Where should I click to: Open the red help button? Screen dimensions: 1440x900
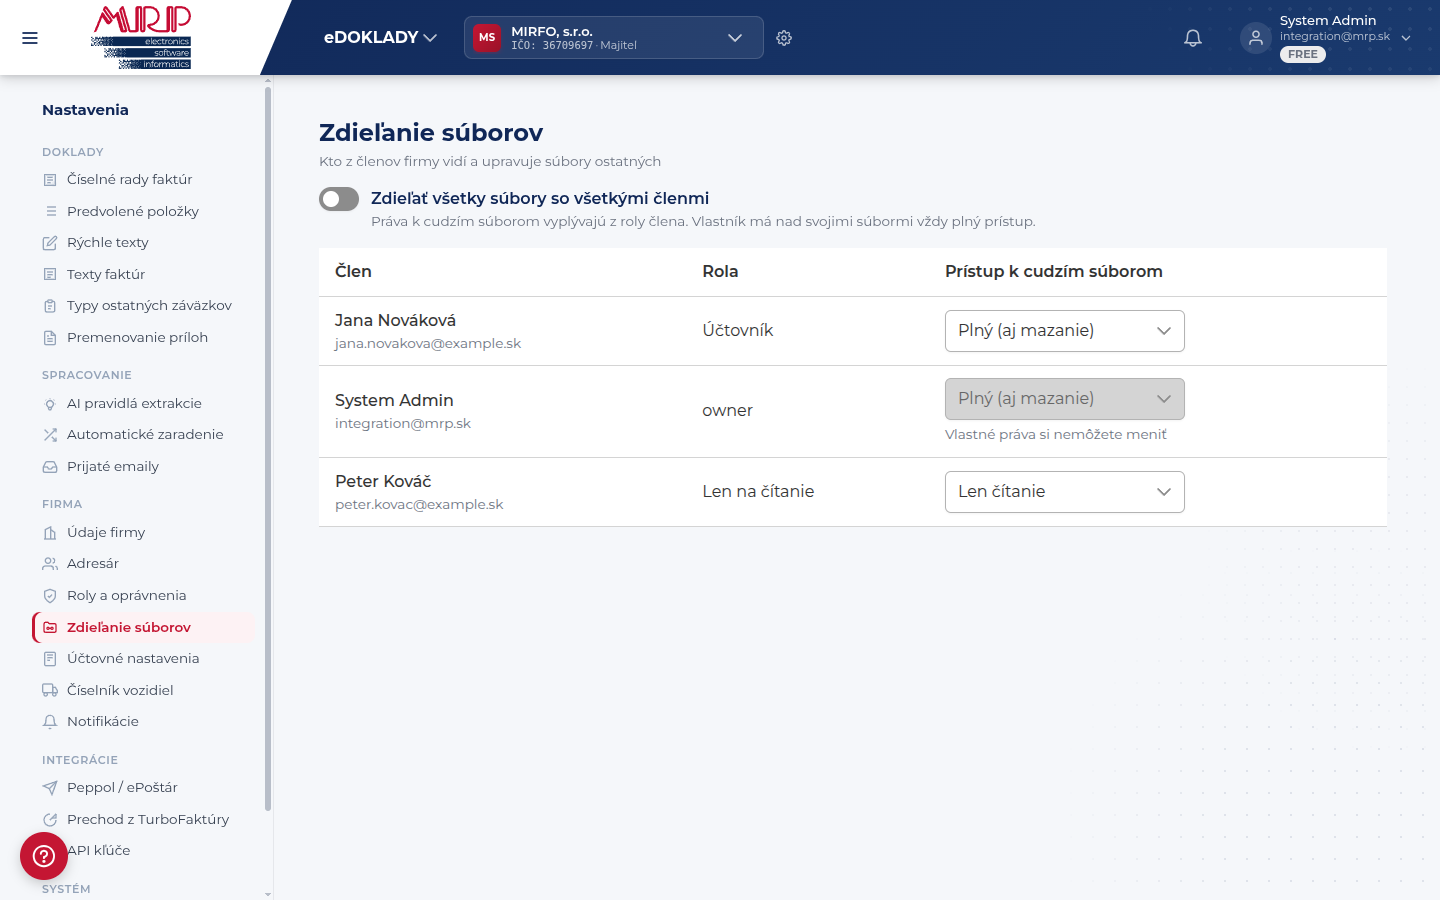44,856
